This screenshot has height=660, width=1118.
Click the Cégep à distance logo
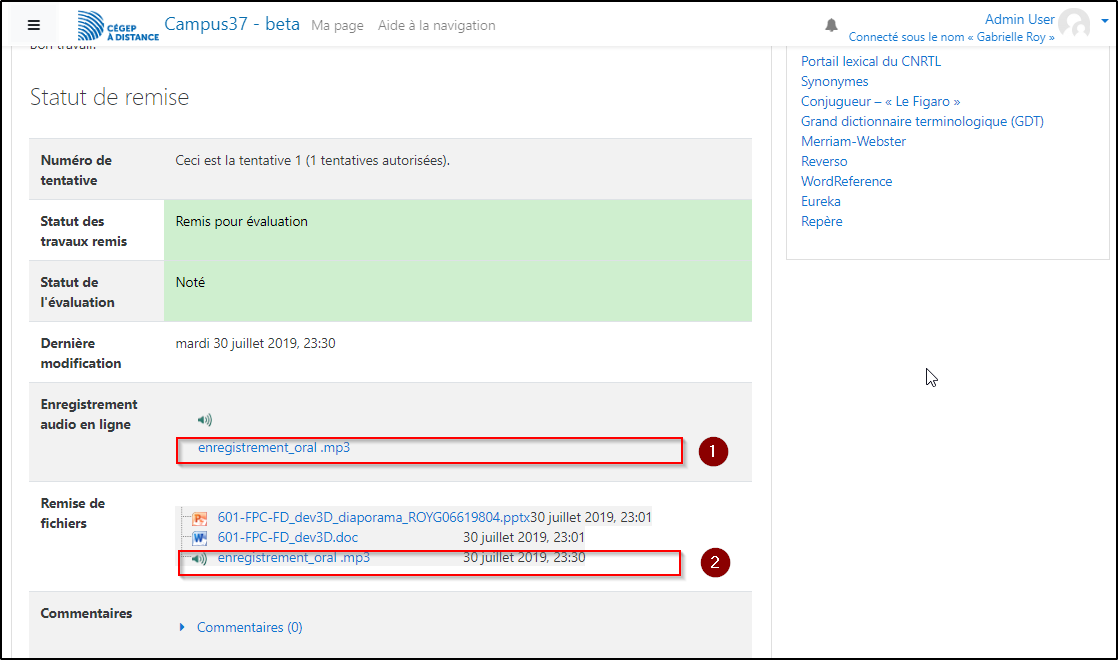click(118, 26)
